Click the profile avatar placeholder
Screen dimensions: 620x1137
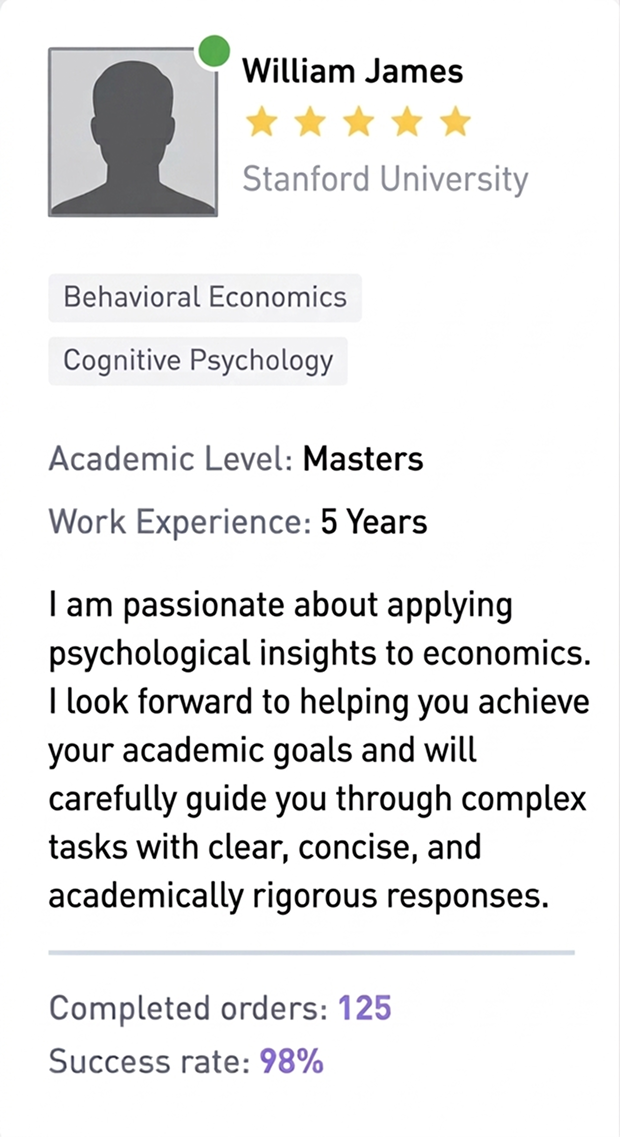[132, 132]
